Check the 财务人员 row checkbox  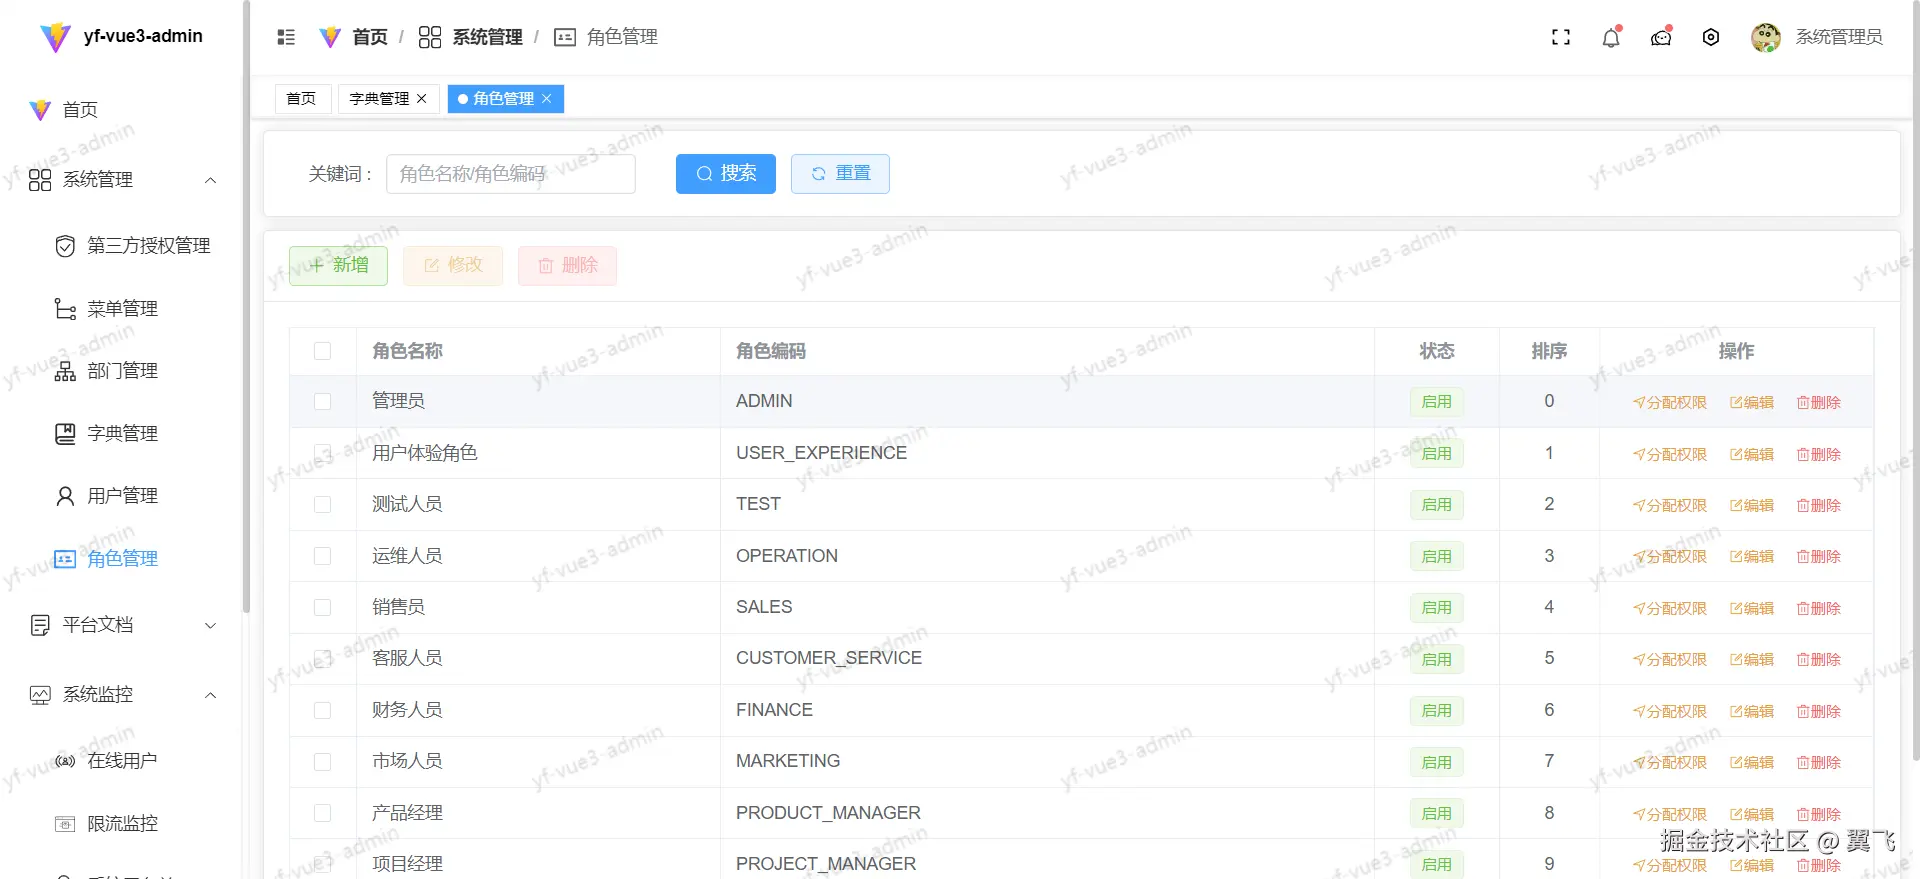coord(322,710)
